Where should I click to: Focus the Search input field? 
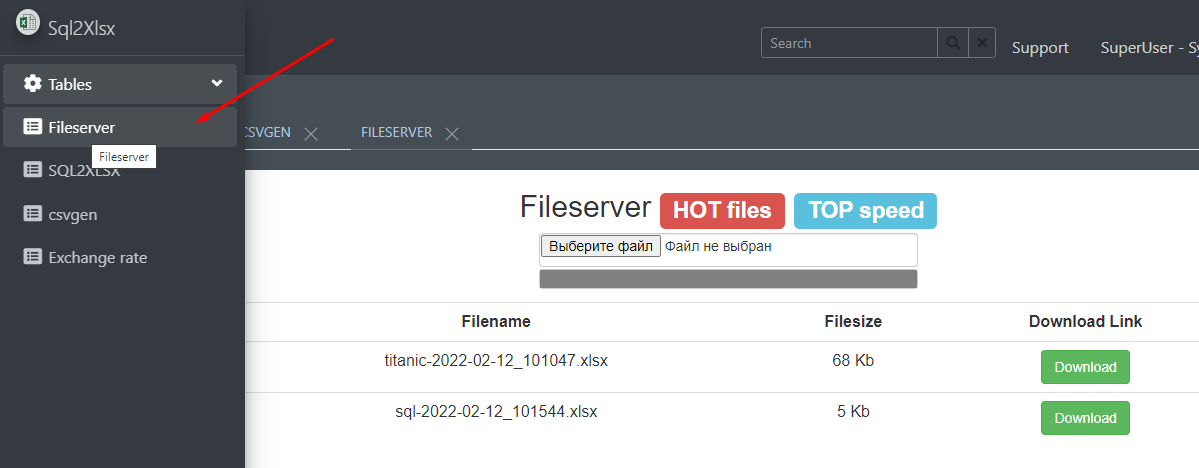coord(848,43)
